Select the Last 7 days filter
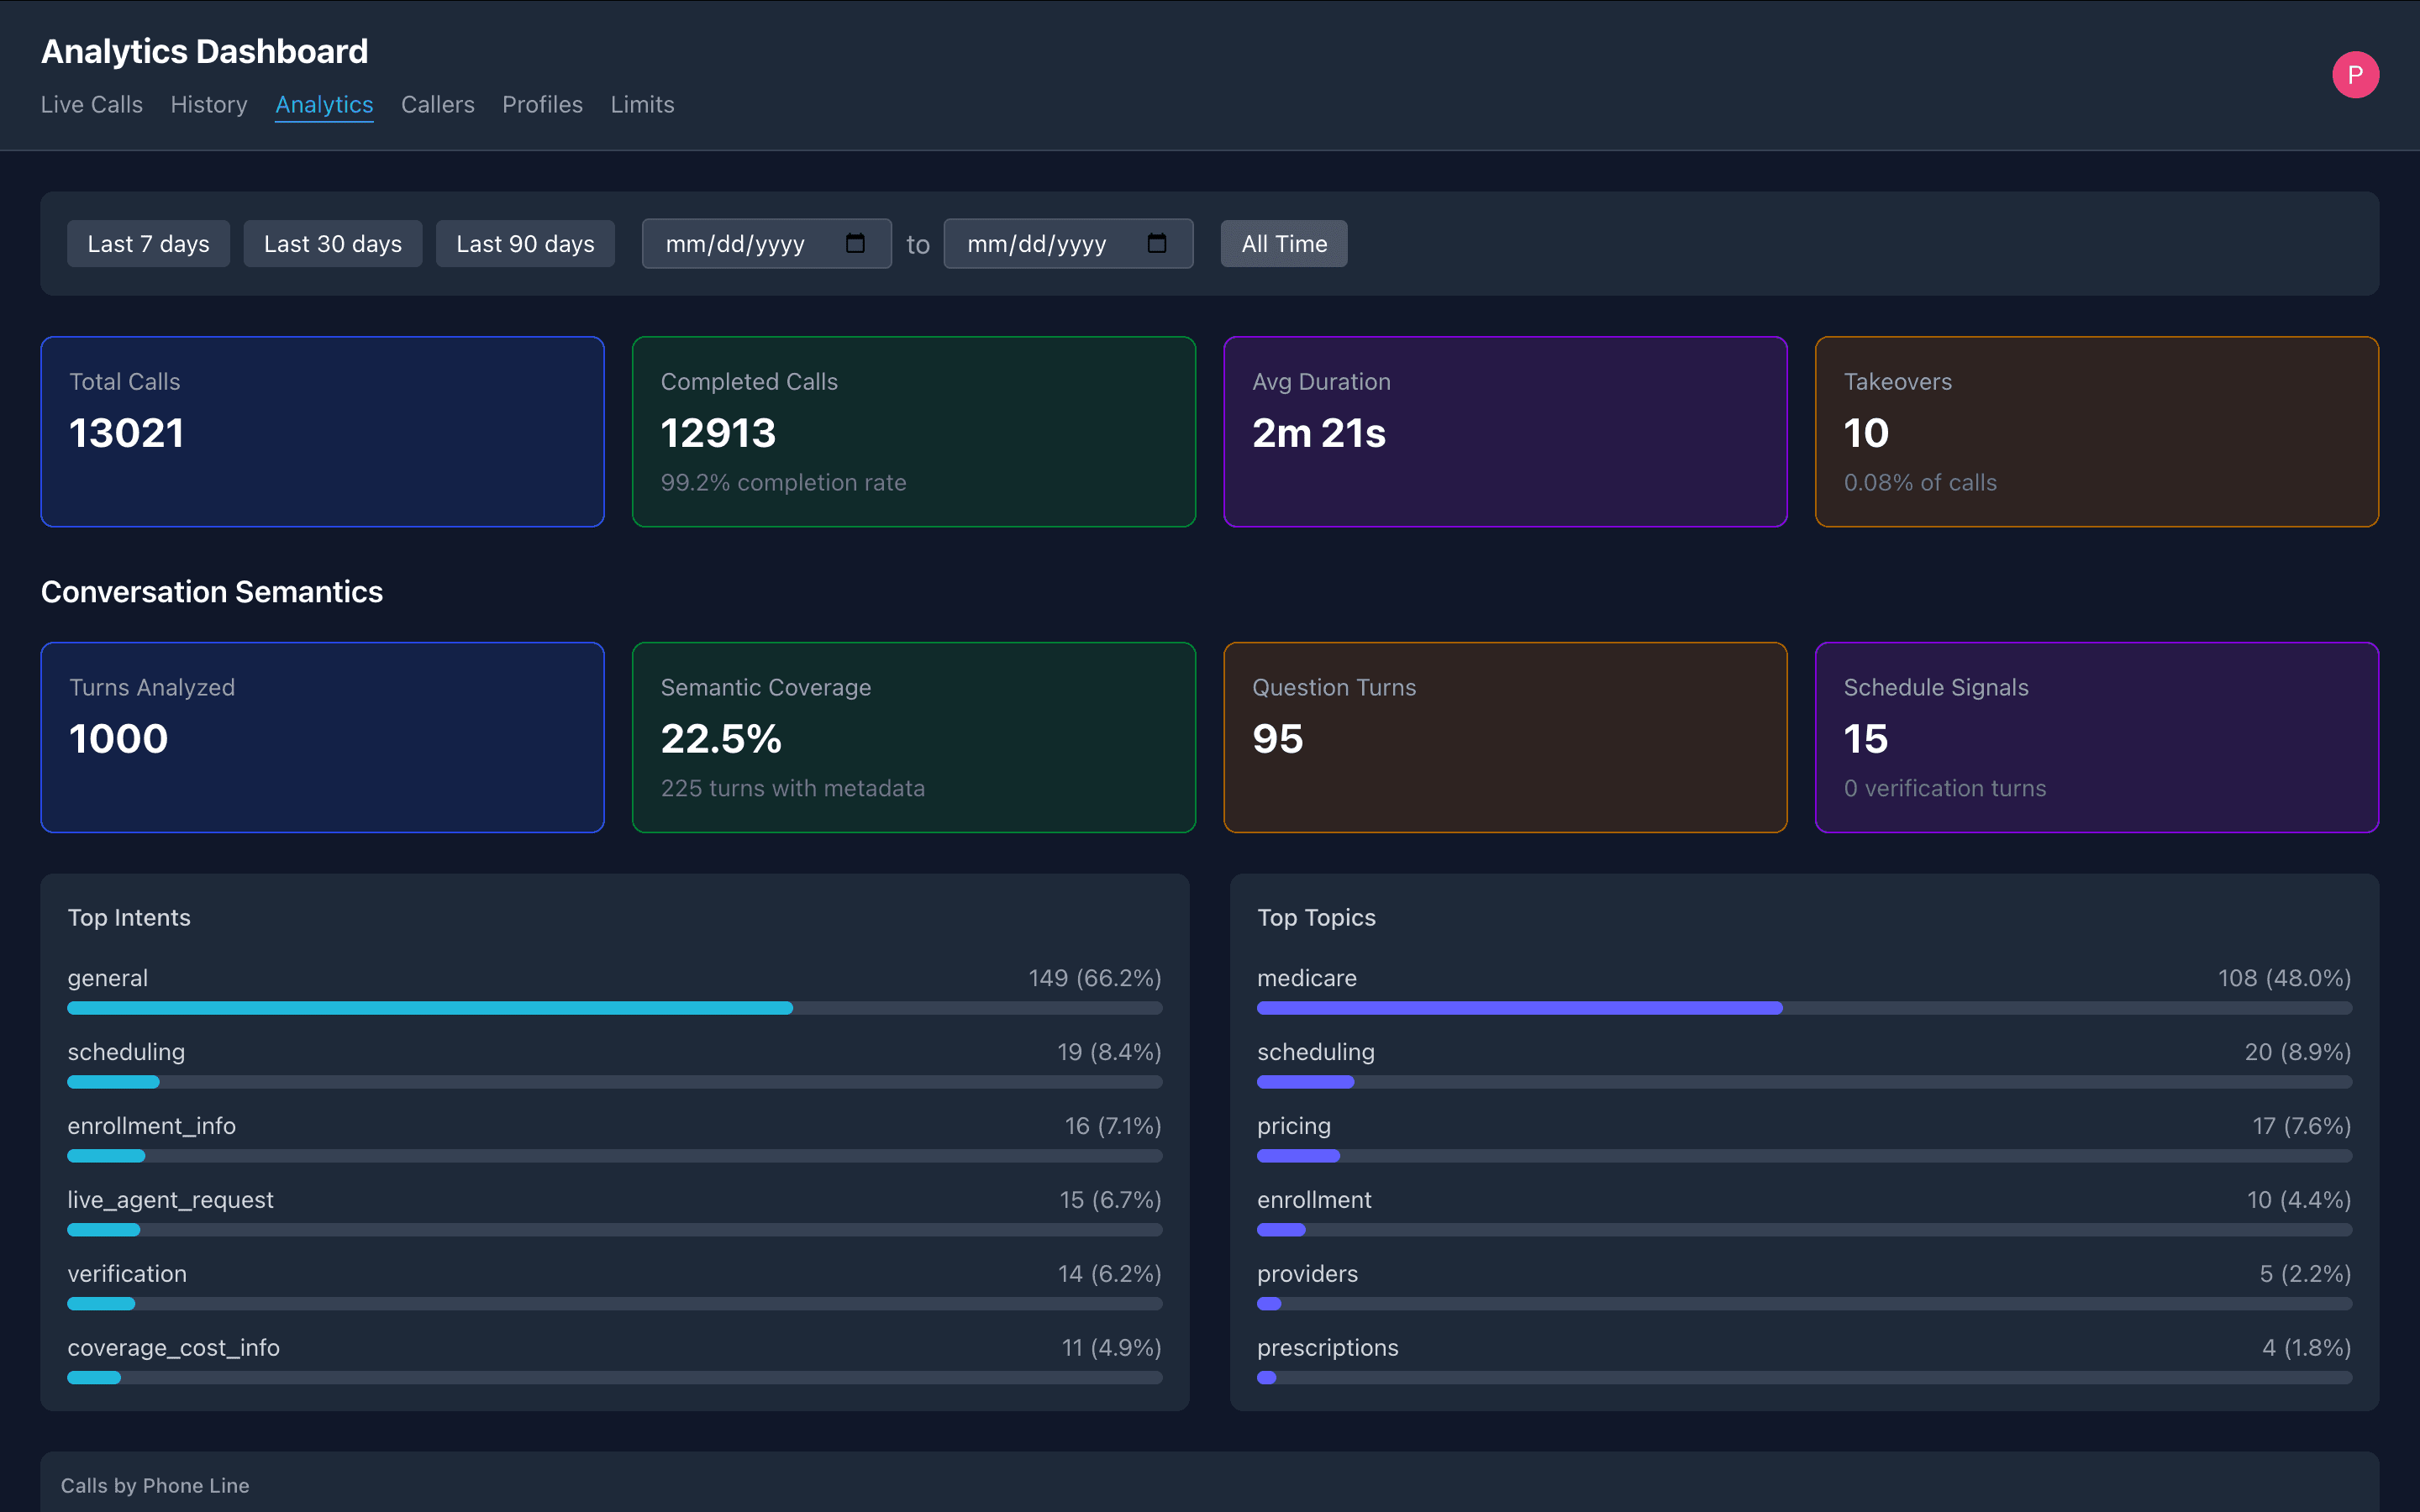 (148, 243)
